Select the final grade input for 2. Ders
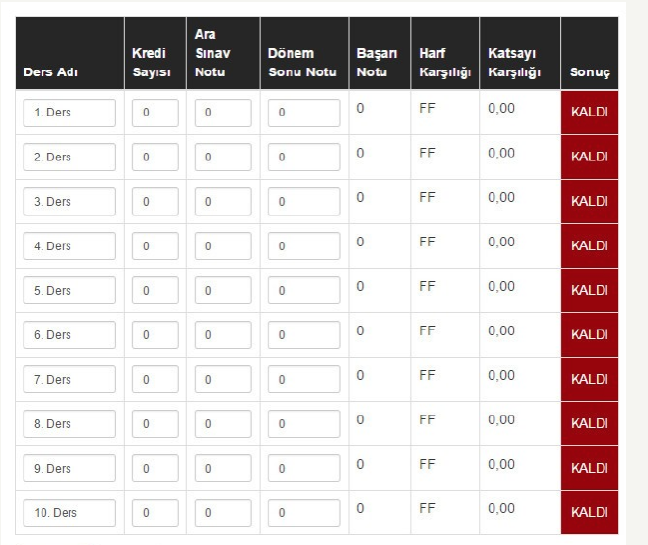The width and height of the screenshot is (648, 545). click(x=304, y=158)
